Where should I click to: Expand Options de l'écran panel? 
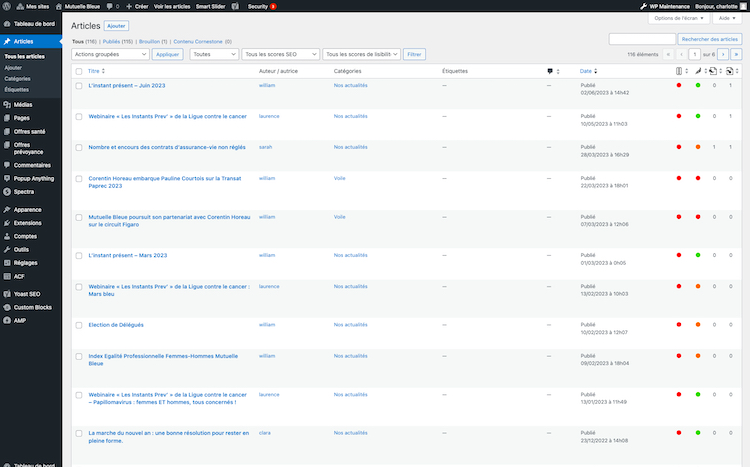point(677,19)
